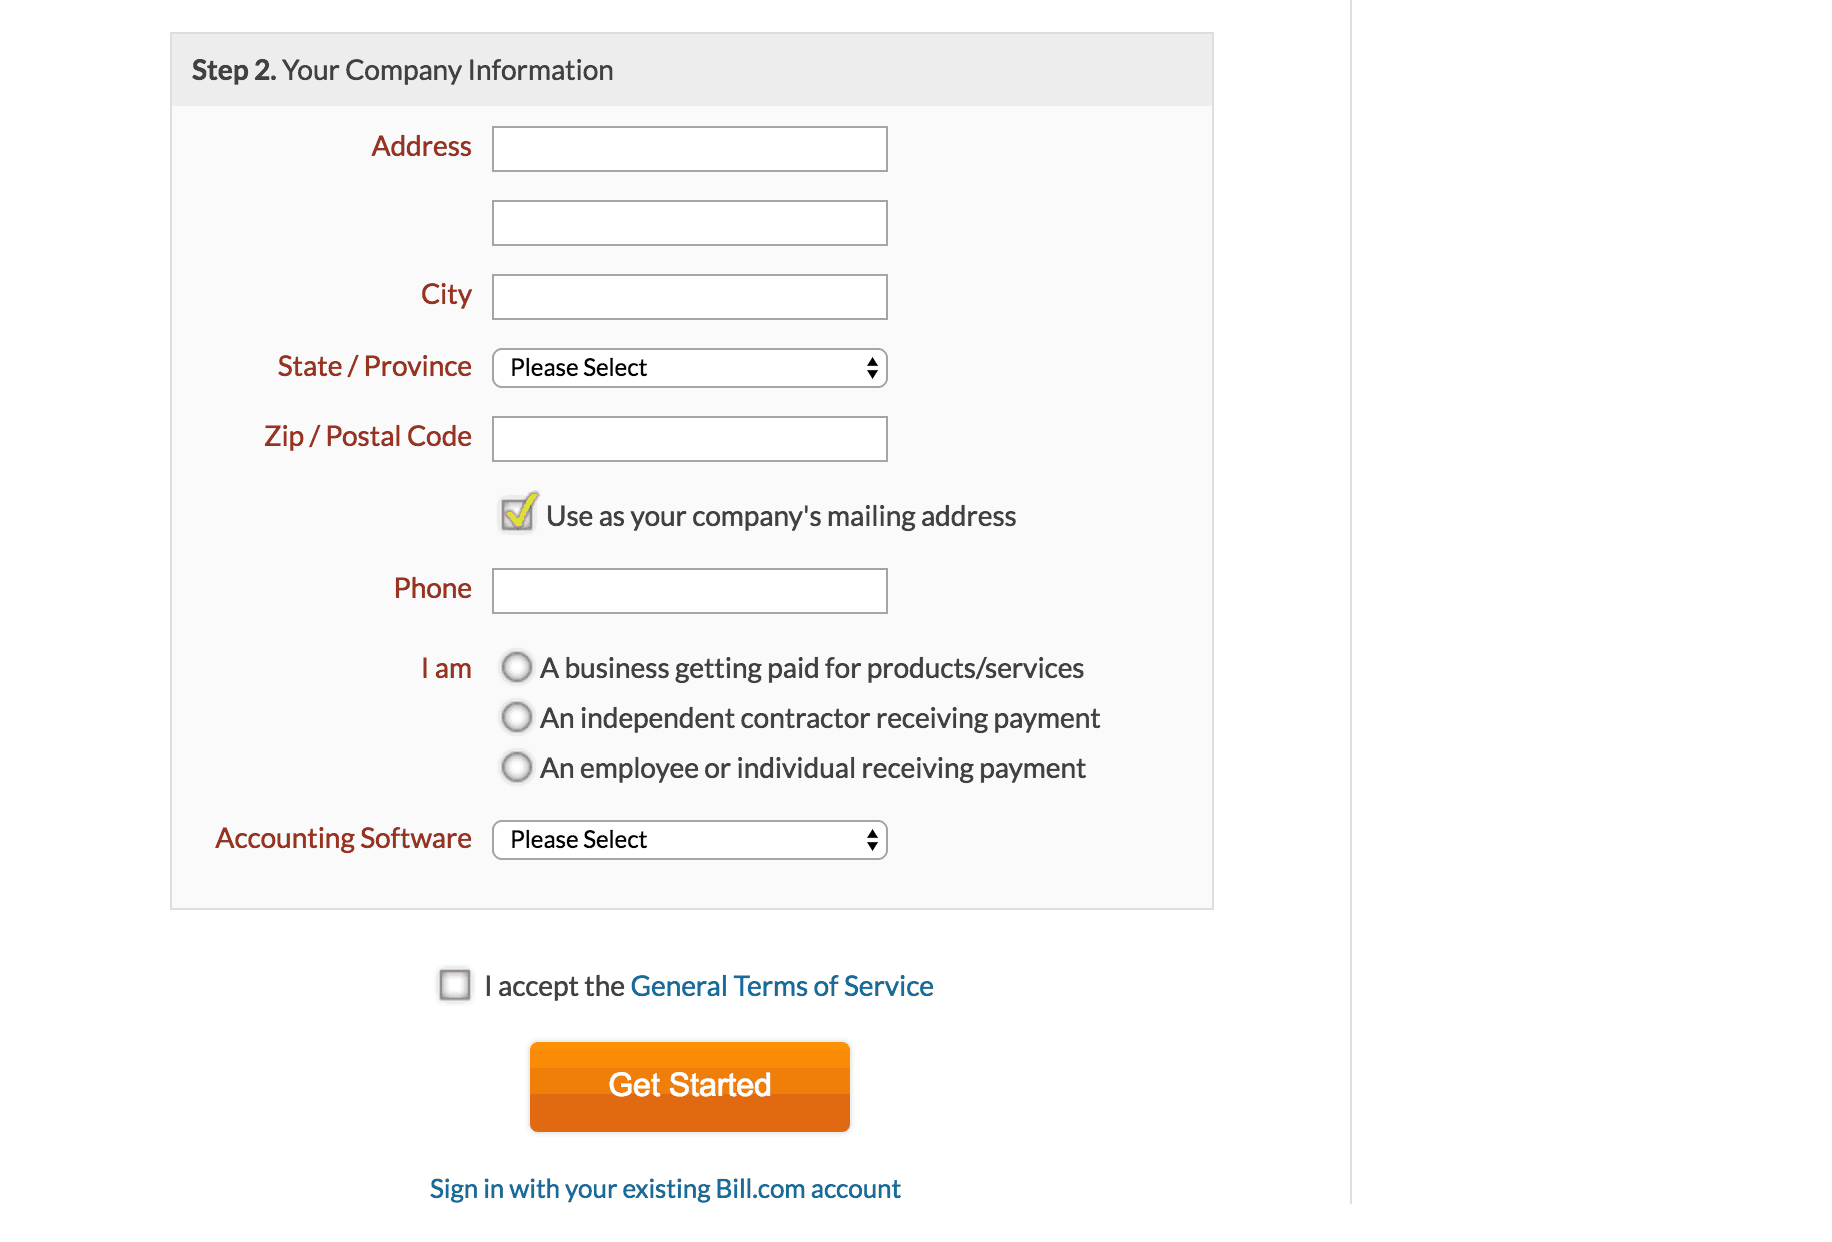Open the General Terms of Service link
This screenshot has height=1242, width=1832.
click(x=781, y=986)
